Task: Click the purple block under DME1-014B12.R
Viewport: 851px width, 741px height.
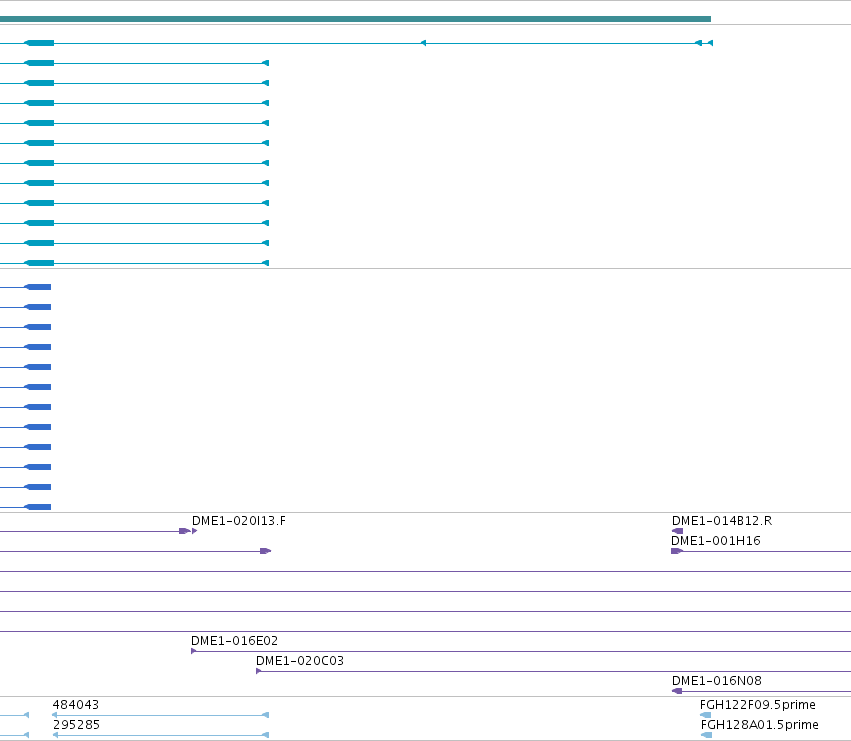Action: click(x=677, y=531)
